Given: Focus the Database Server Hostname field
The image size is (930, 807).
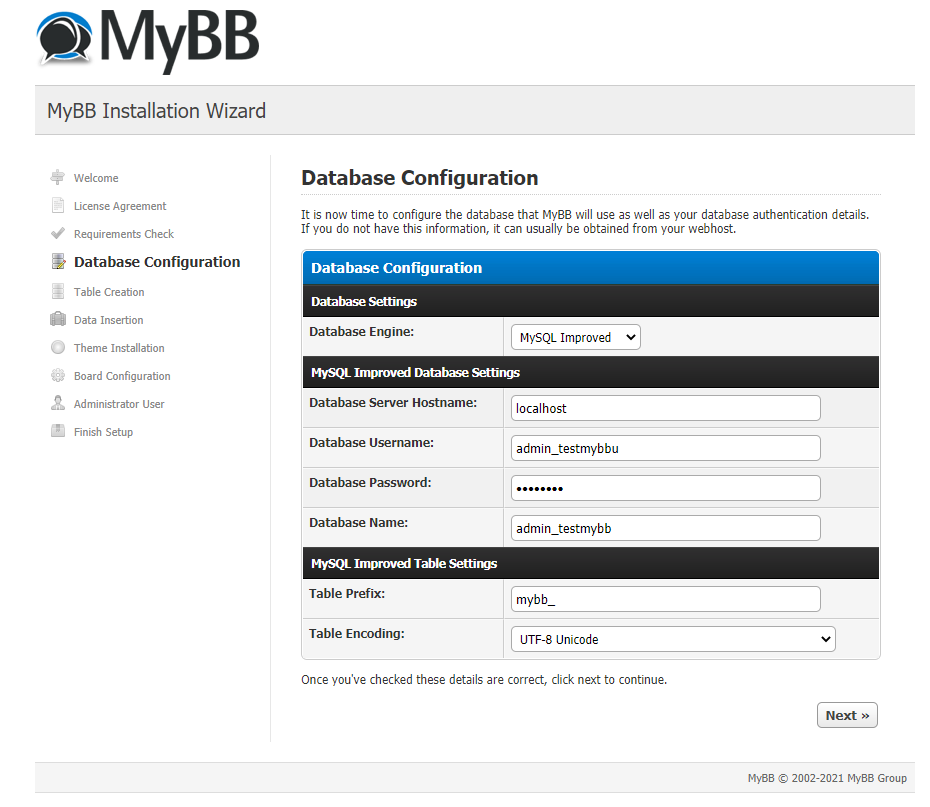Looking at the screenshot, I should [x=665, y=408].
